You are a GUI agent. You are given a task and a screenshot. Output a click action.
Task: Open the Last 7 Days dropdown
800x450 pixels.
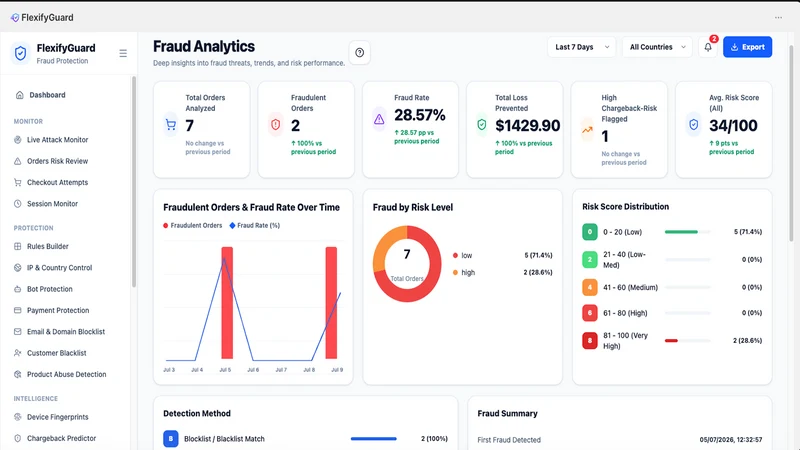[582, 47]
